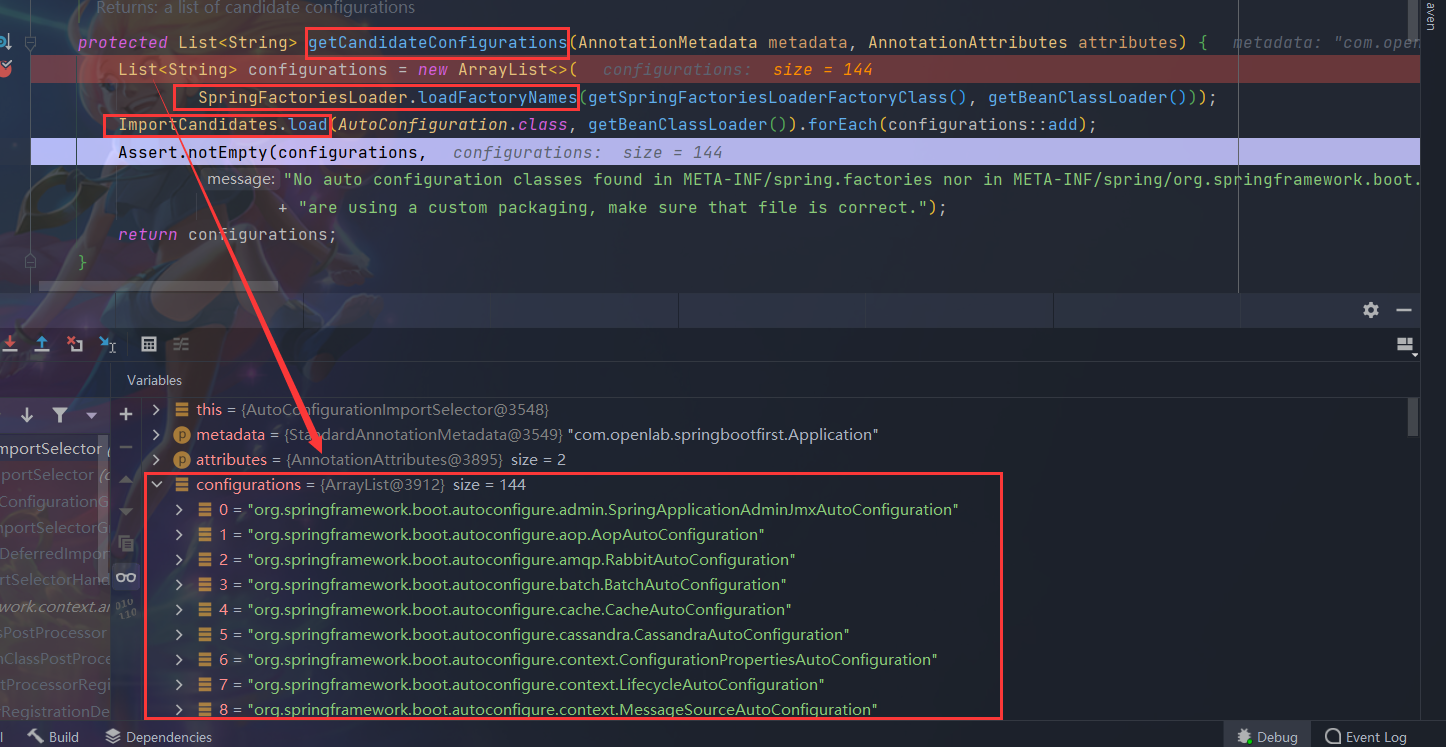Click getCandidateConfigurations method name

pos(437,43)
